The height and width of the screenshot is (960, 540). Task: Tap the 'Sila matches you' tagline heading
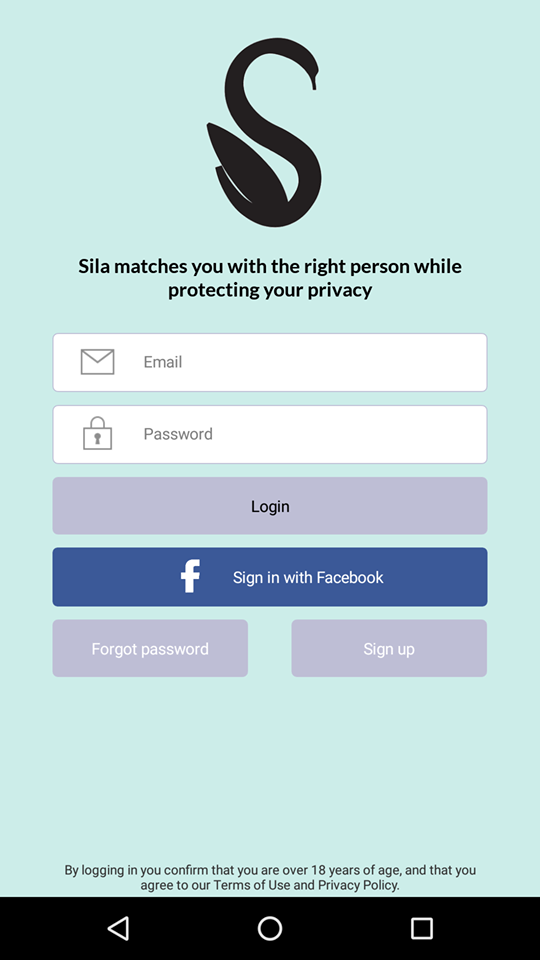coord(270,266)
